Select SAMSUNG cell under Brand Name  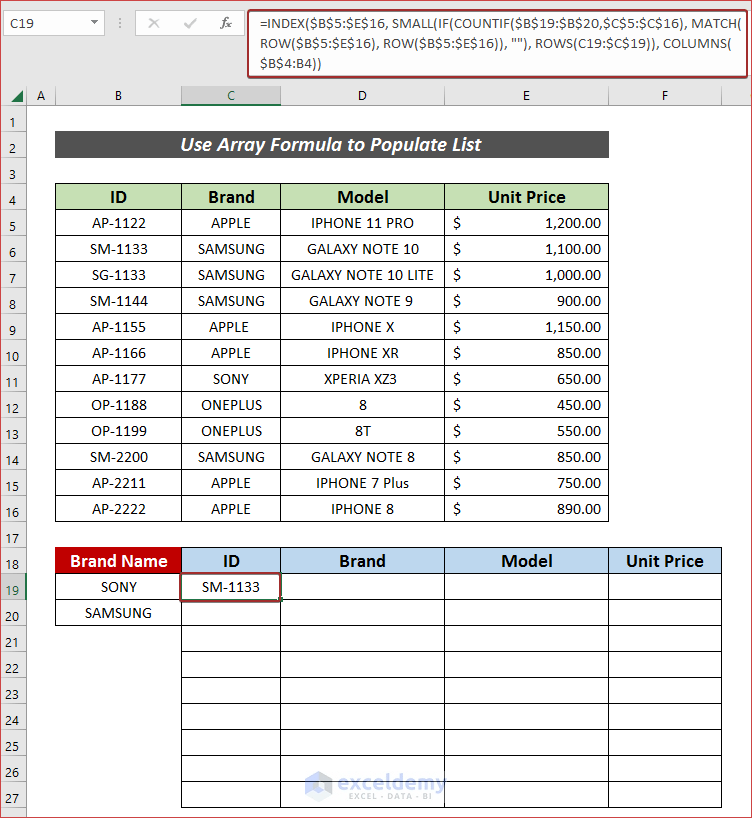[x=118, y=613]
